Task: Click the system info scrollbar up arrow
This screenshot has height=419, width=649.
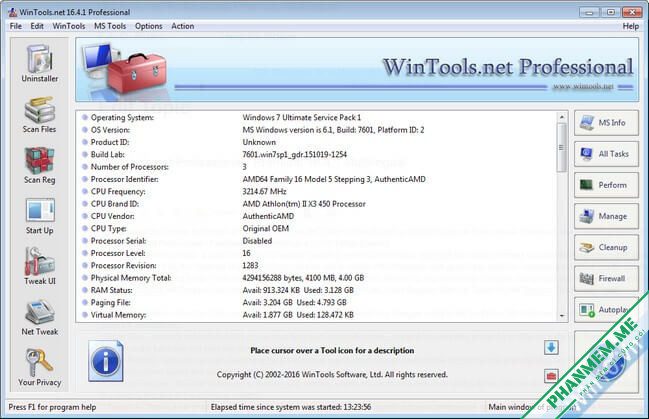Action: click(562, 118)
